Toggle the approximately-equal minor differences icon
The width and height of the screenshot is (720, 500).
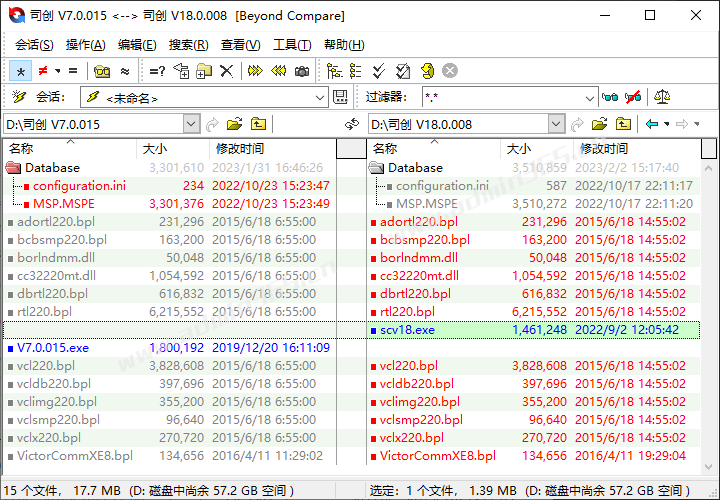(124, 71)
